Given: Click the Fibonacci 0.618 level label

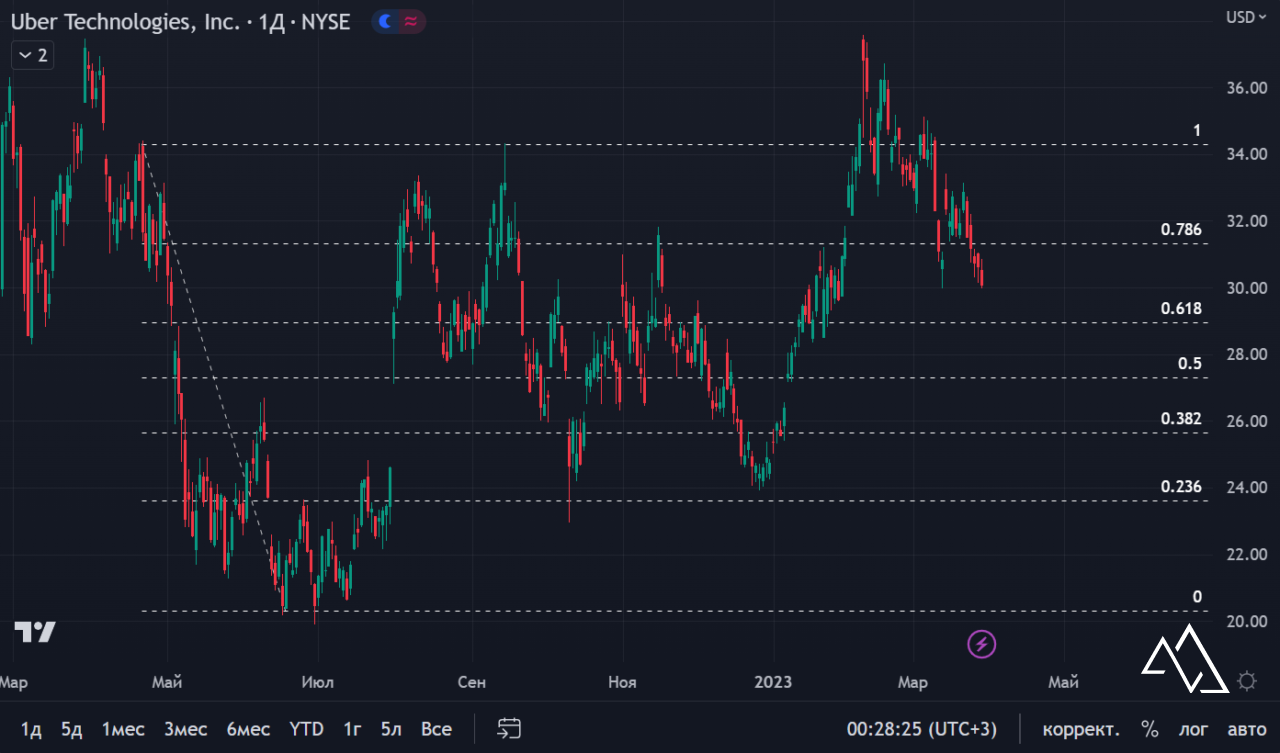Looking at the screenshot, I should click(x=1181, y=309).
